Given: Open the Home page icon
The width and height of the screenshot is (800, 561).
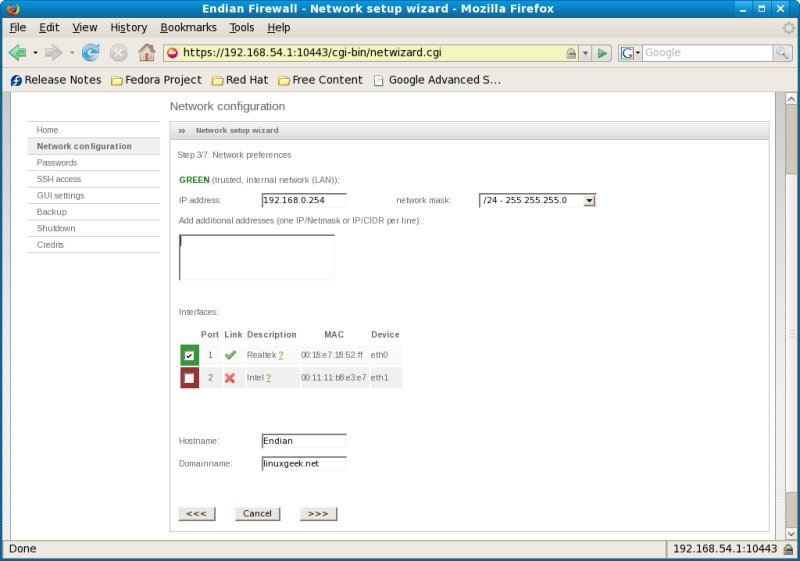Looking at the screenshot, I should [x=146, y=52].
